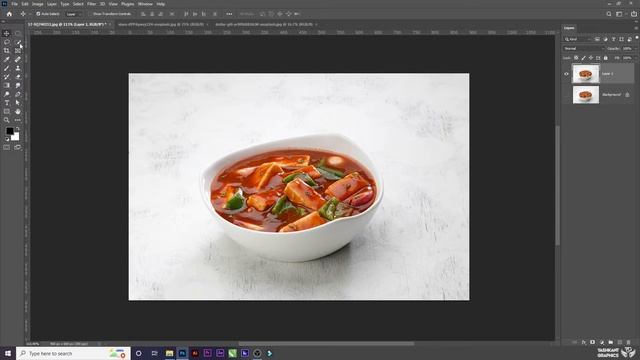The image size is (640, 360).
Task: Lock all padlock icon in Layers panel
Action: 606,58
